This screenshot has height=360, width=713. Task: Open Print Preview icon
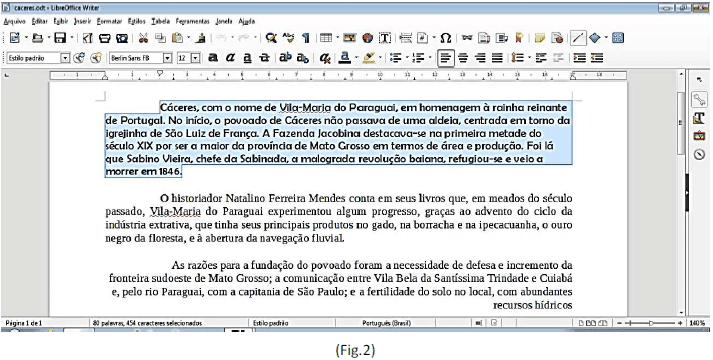tap(122, 38)
